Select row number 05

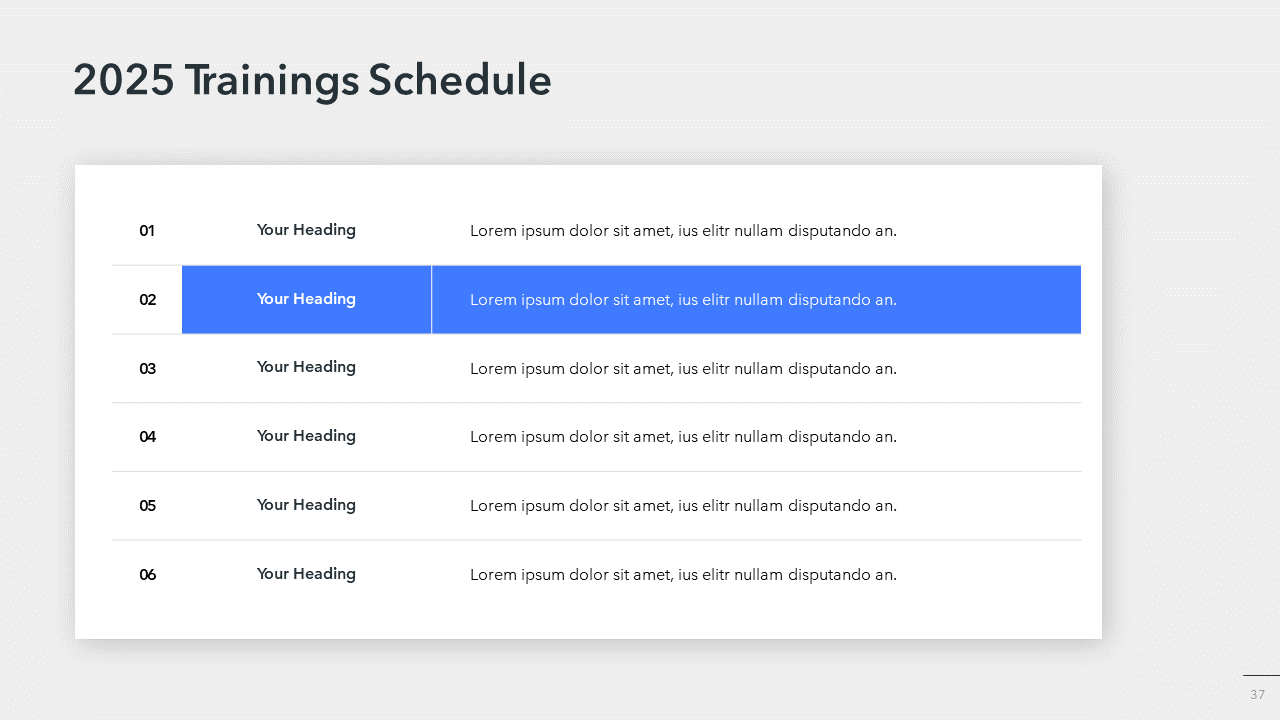tap(147, 506)
